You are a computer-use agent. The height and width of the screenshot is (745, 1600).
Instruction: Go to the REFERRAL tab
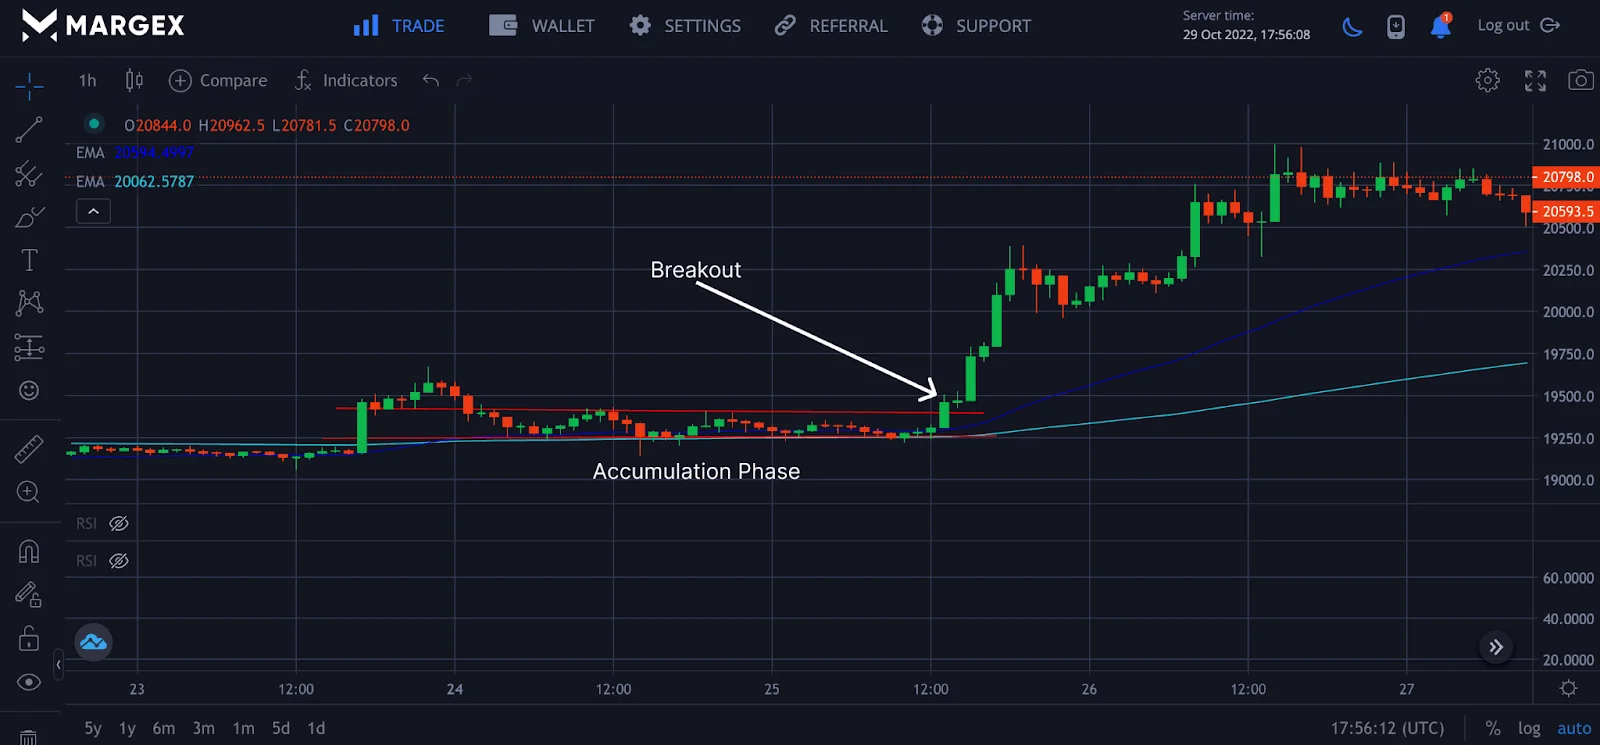point(831,26)
